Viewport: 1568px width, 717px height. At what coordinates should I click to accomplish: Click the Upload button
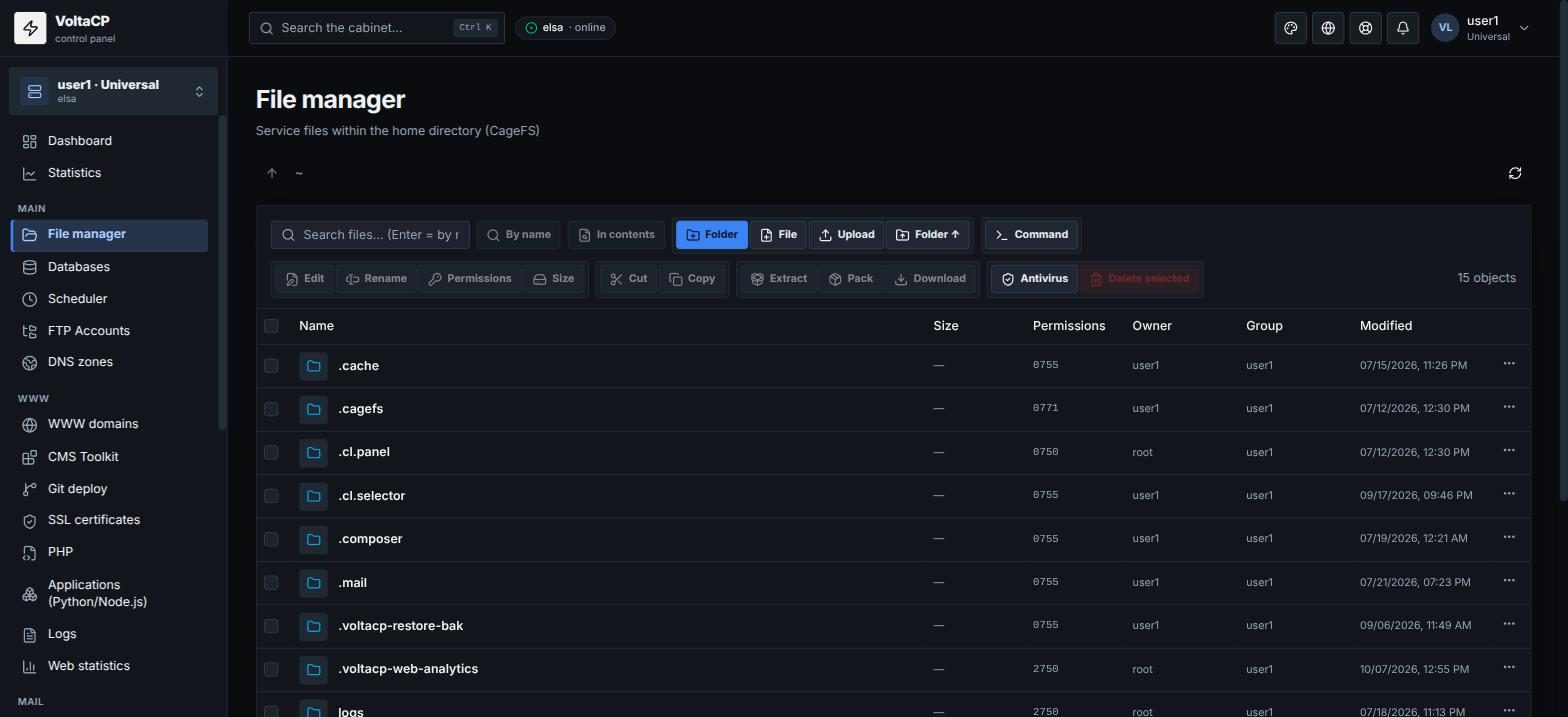tap(846, 235)
